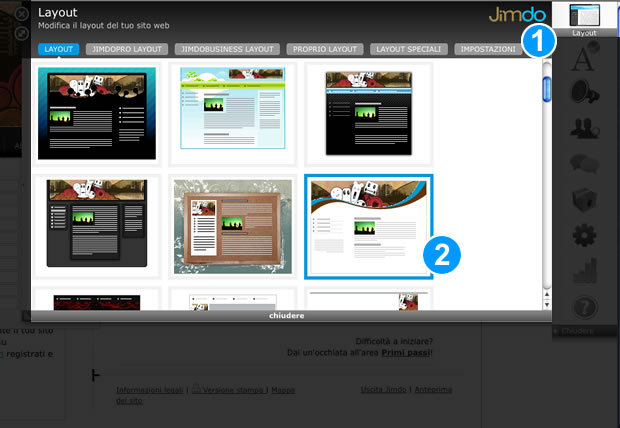Open the settings gear sidebar icon

click(x=584, y=235)
